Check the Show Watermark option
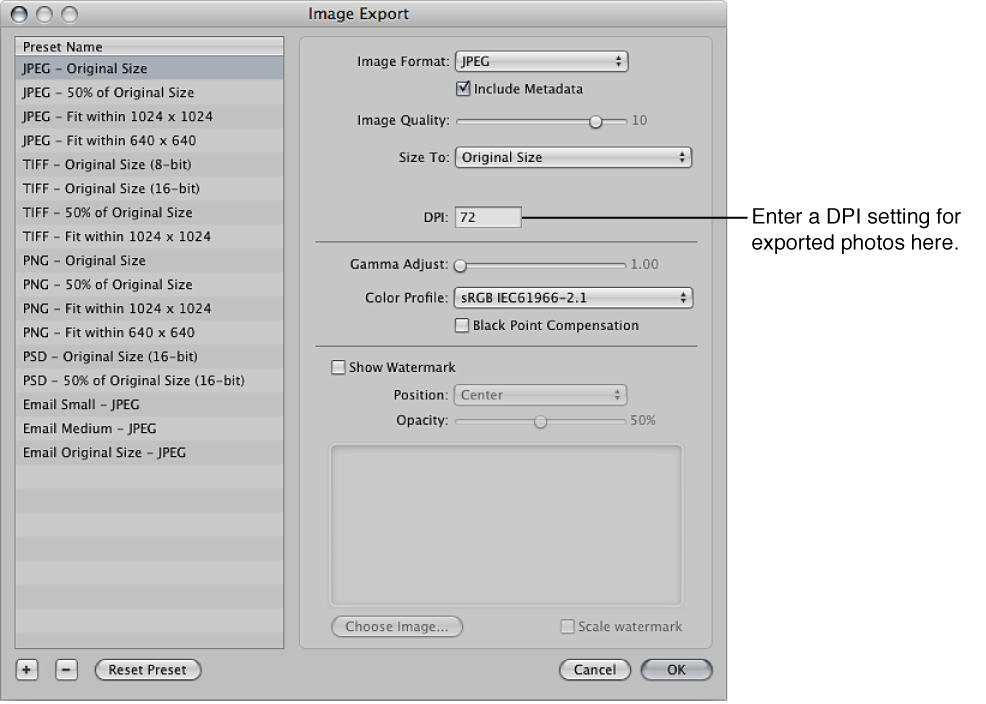 click(x=338, y=367)
